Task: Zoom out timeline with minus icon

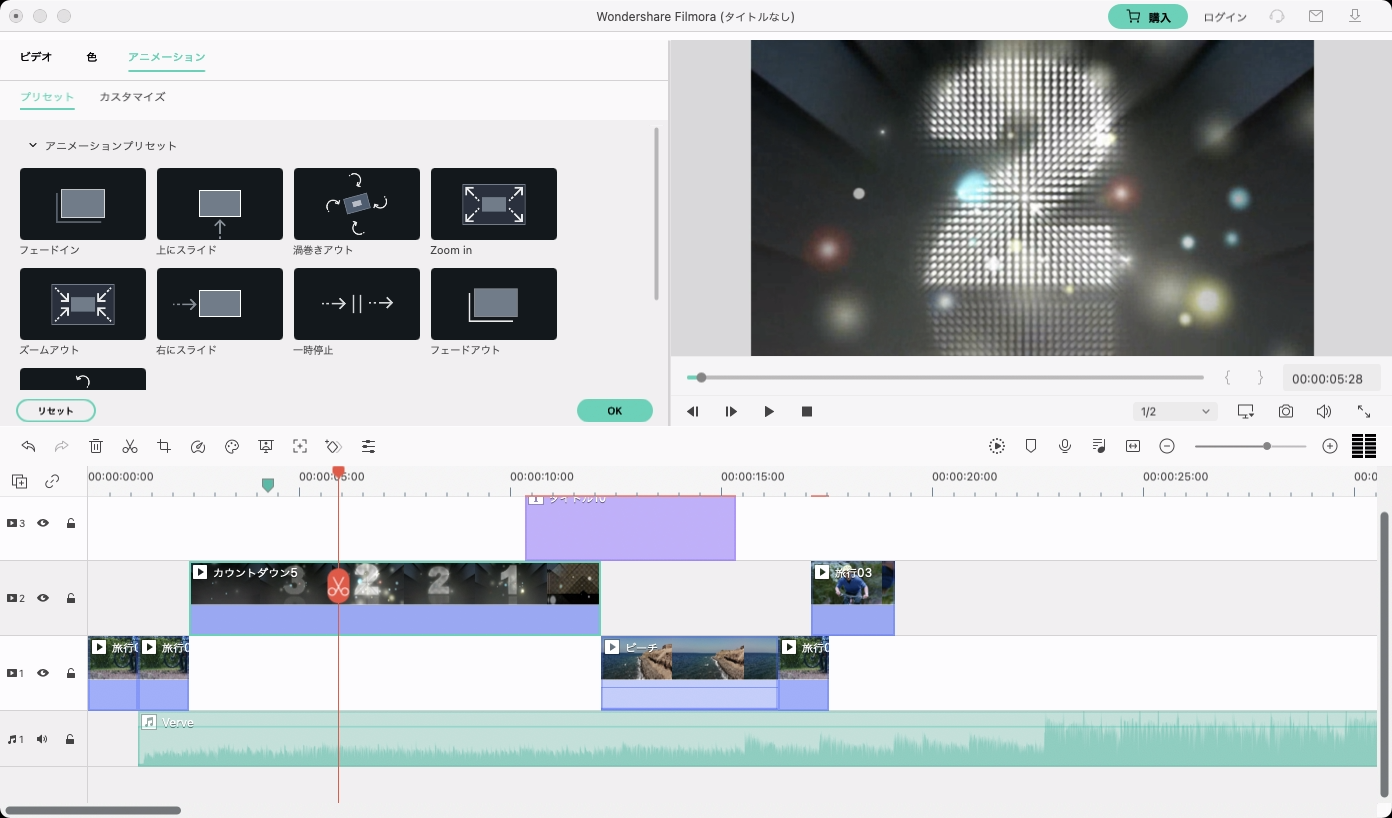Action: (x=1167, y=446)
